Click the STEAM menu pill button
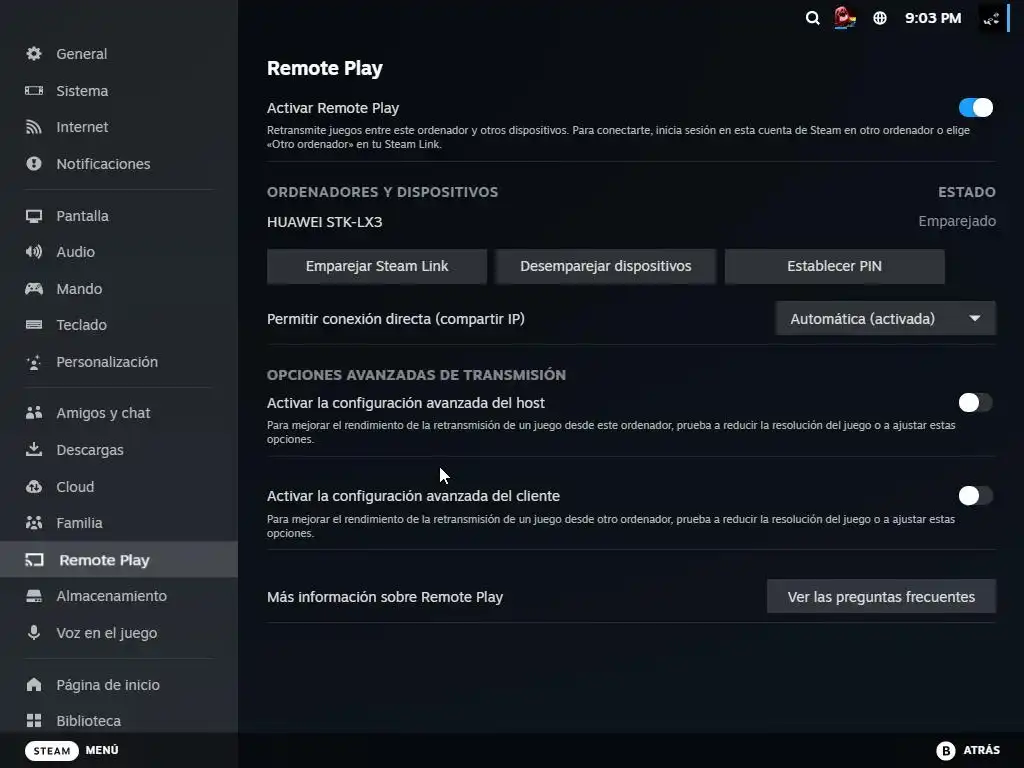Screen dimensions: 1024x768 [x=52, y=750]
